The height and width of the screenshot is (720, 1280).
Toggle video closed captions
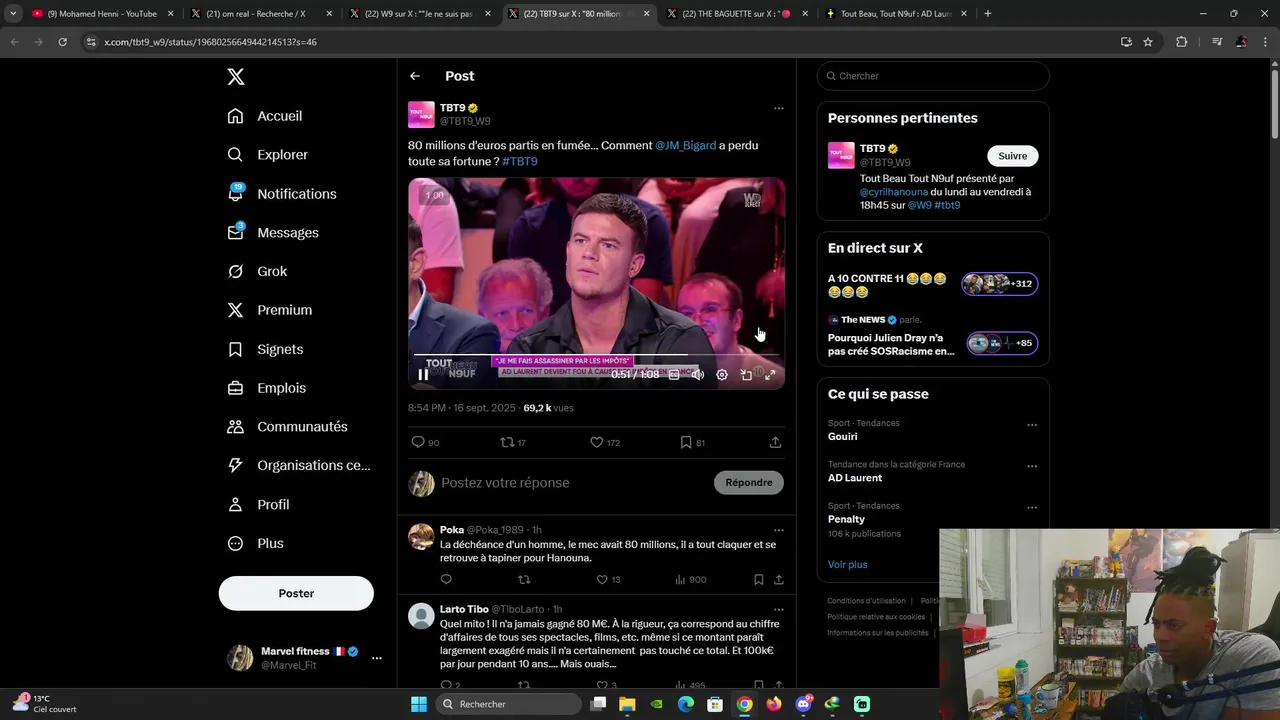(674, 375)
